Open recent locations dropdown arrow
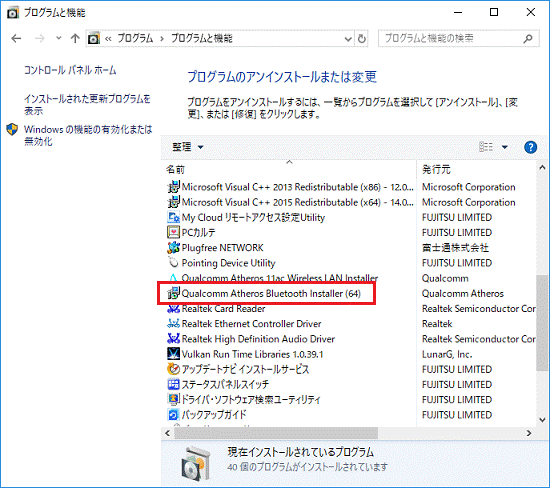 [x=59, y=38]
